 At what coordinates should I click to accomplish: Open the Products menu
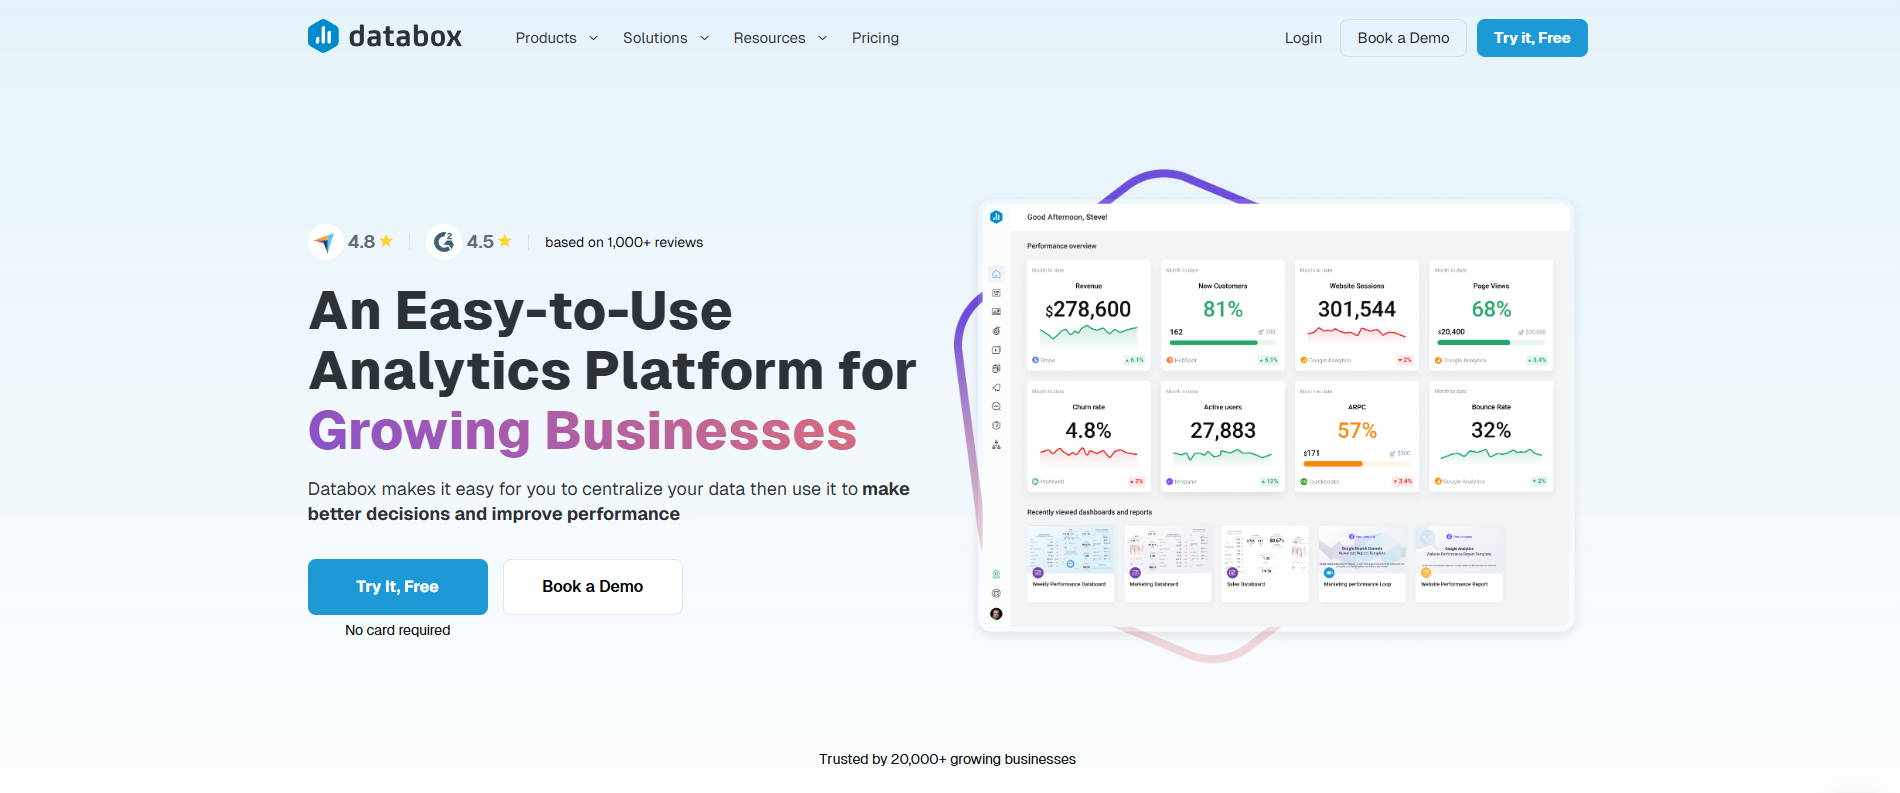(546, 38)
